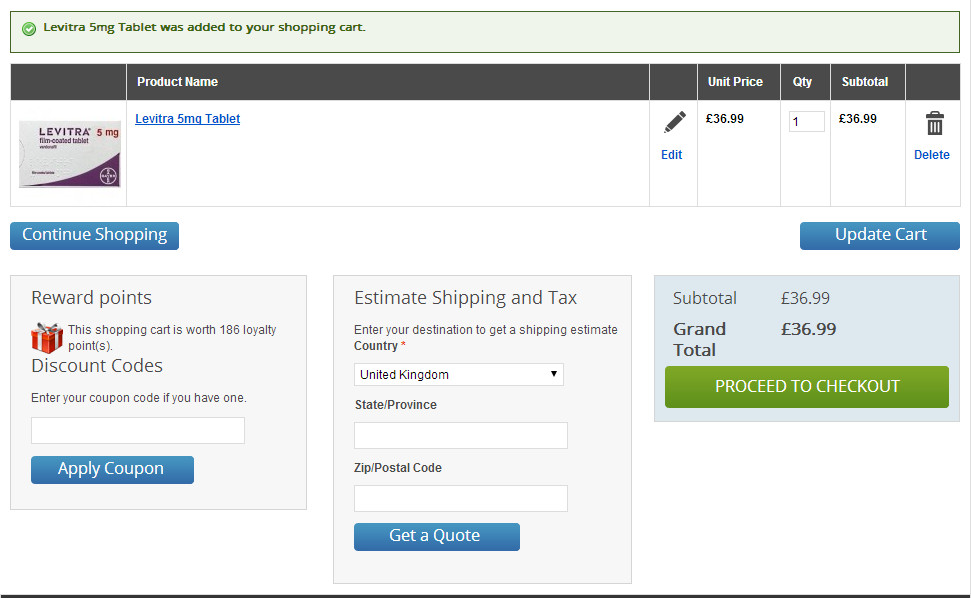Click the Edit text link
The height and width of the screenshot is (598, 971).
(671, 155)
